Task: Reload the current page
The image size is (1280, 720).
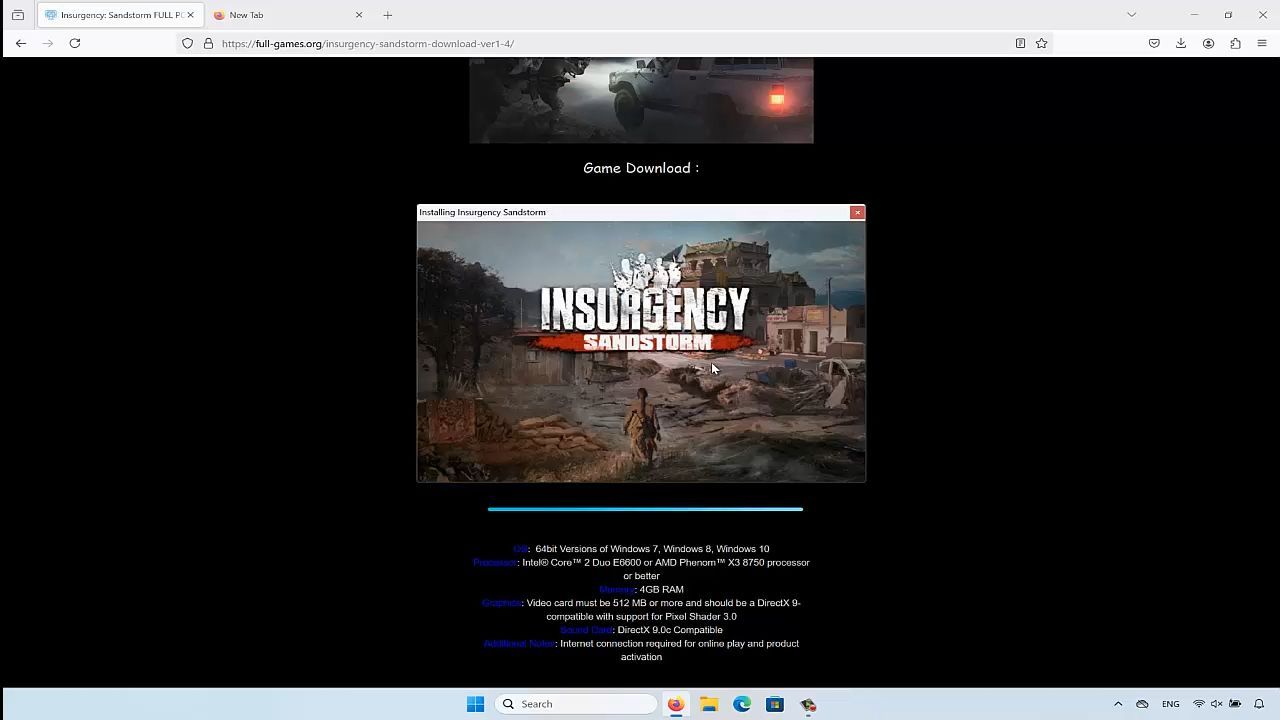Action: coord(74,43)
